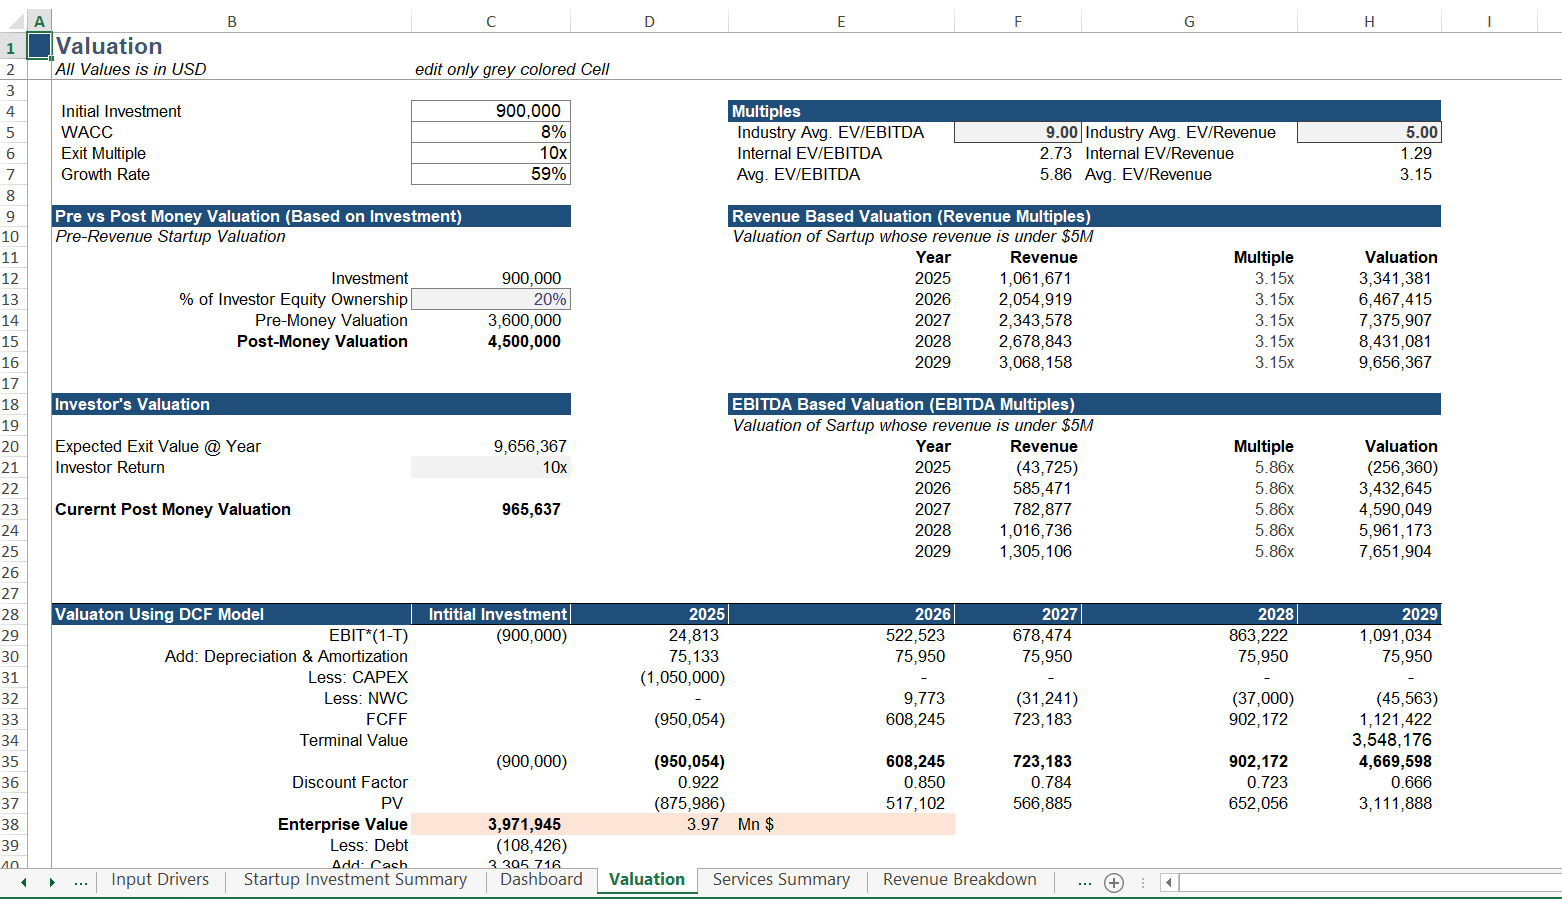Select Enterprise Value 3,971,945 cell
Image resolution: width=1562 pixels, height=899 pixels.
[x=491, y=824]
